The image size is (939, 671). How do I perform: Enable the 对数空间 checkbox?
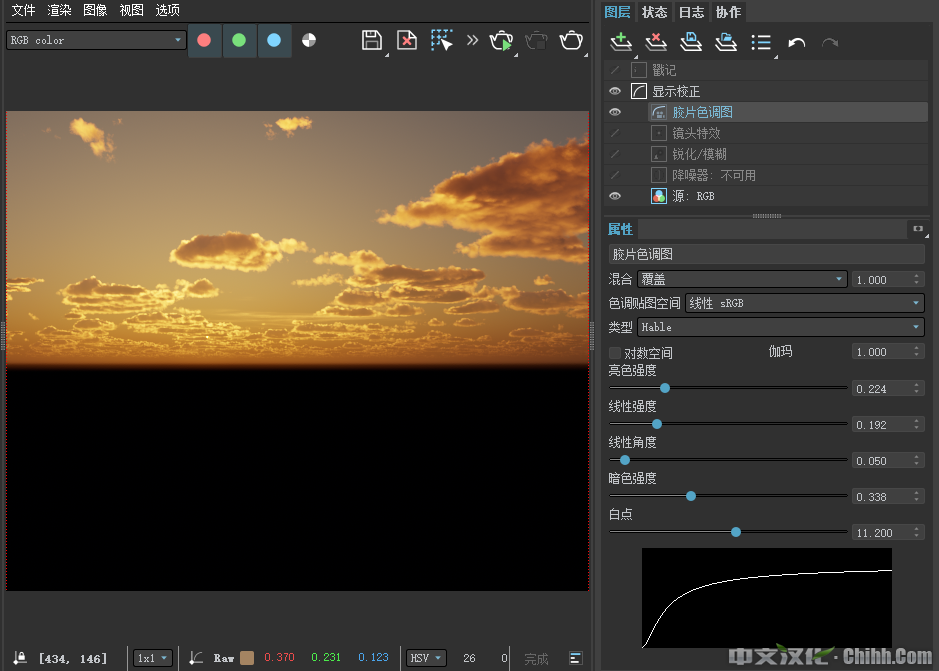pyautogui.click(x=615, y=353)
